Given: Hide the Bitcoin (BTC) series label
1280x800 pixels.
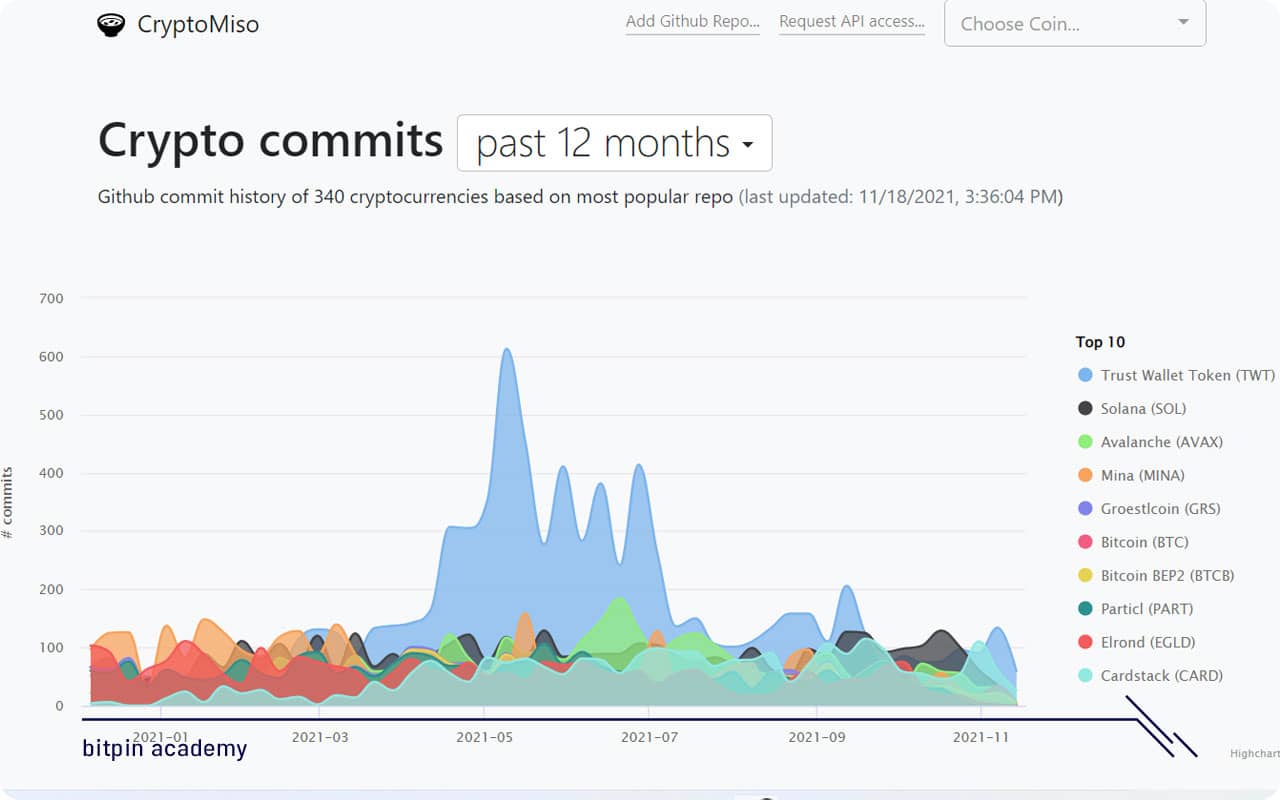Looking at the screenshot, I should (x=1147, y=542).
